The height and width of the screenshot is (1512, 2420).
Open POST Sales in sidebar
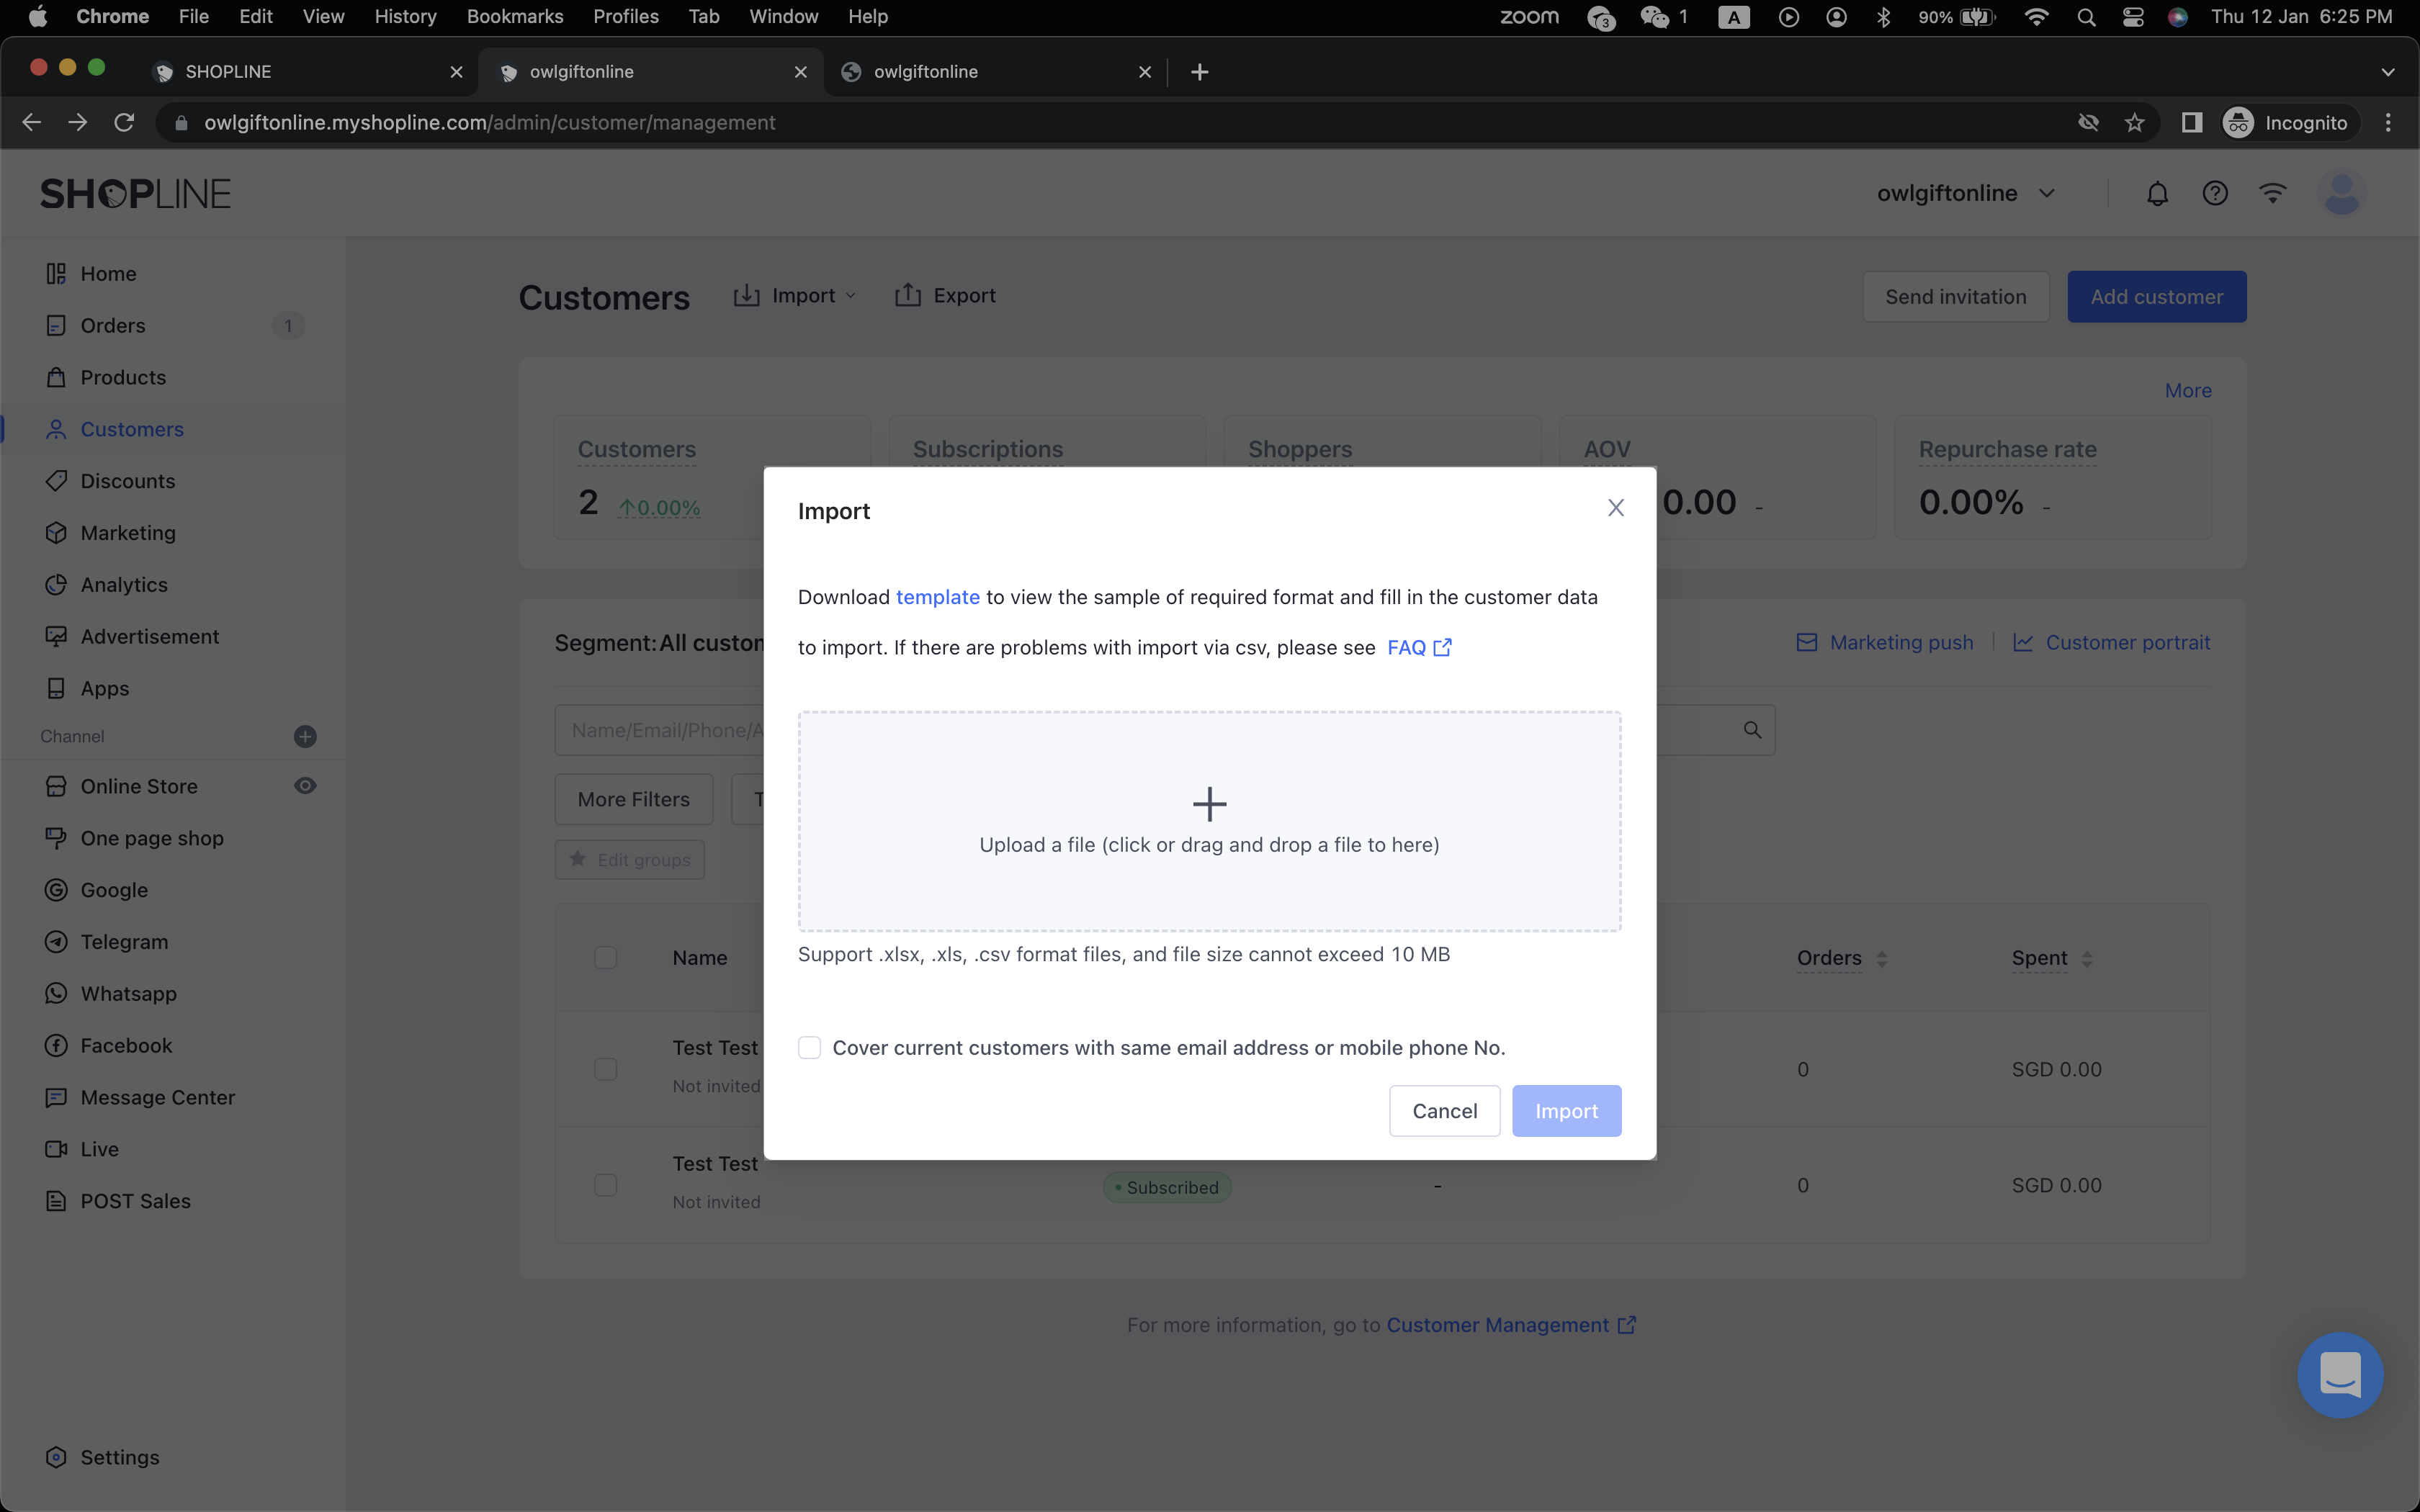pyautogui.click(x=135, y=1201)
